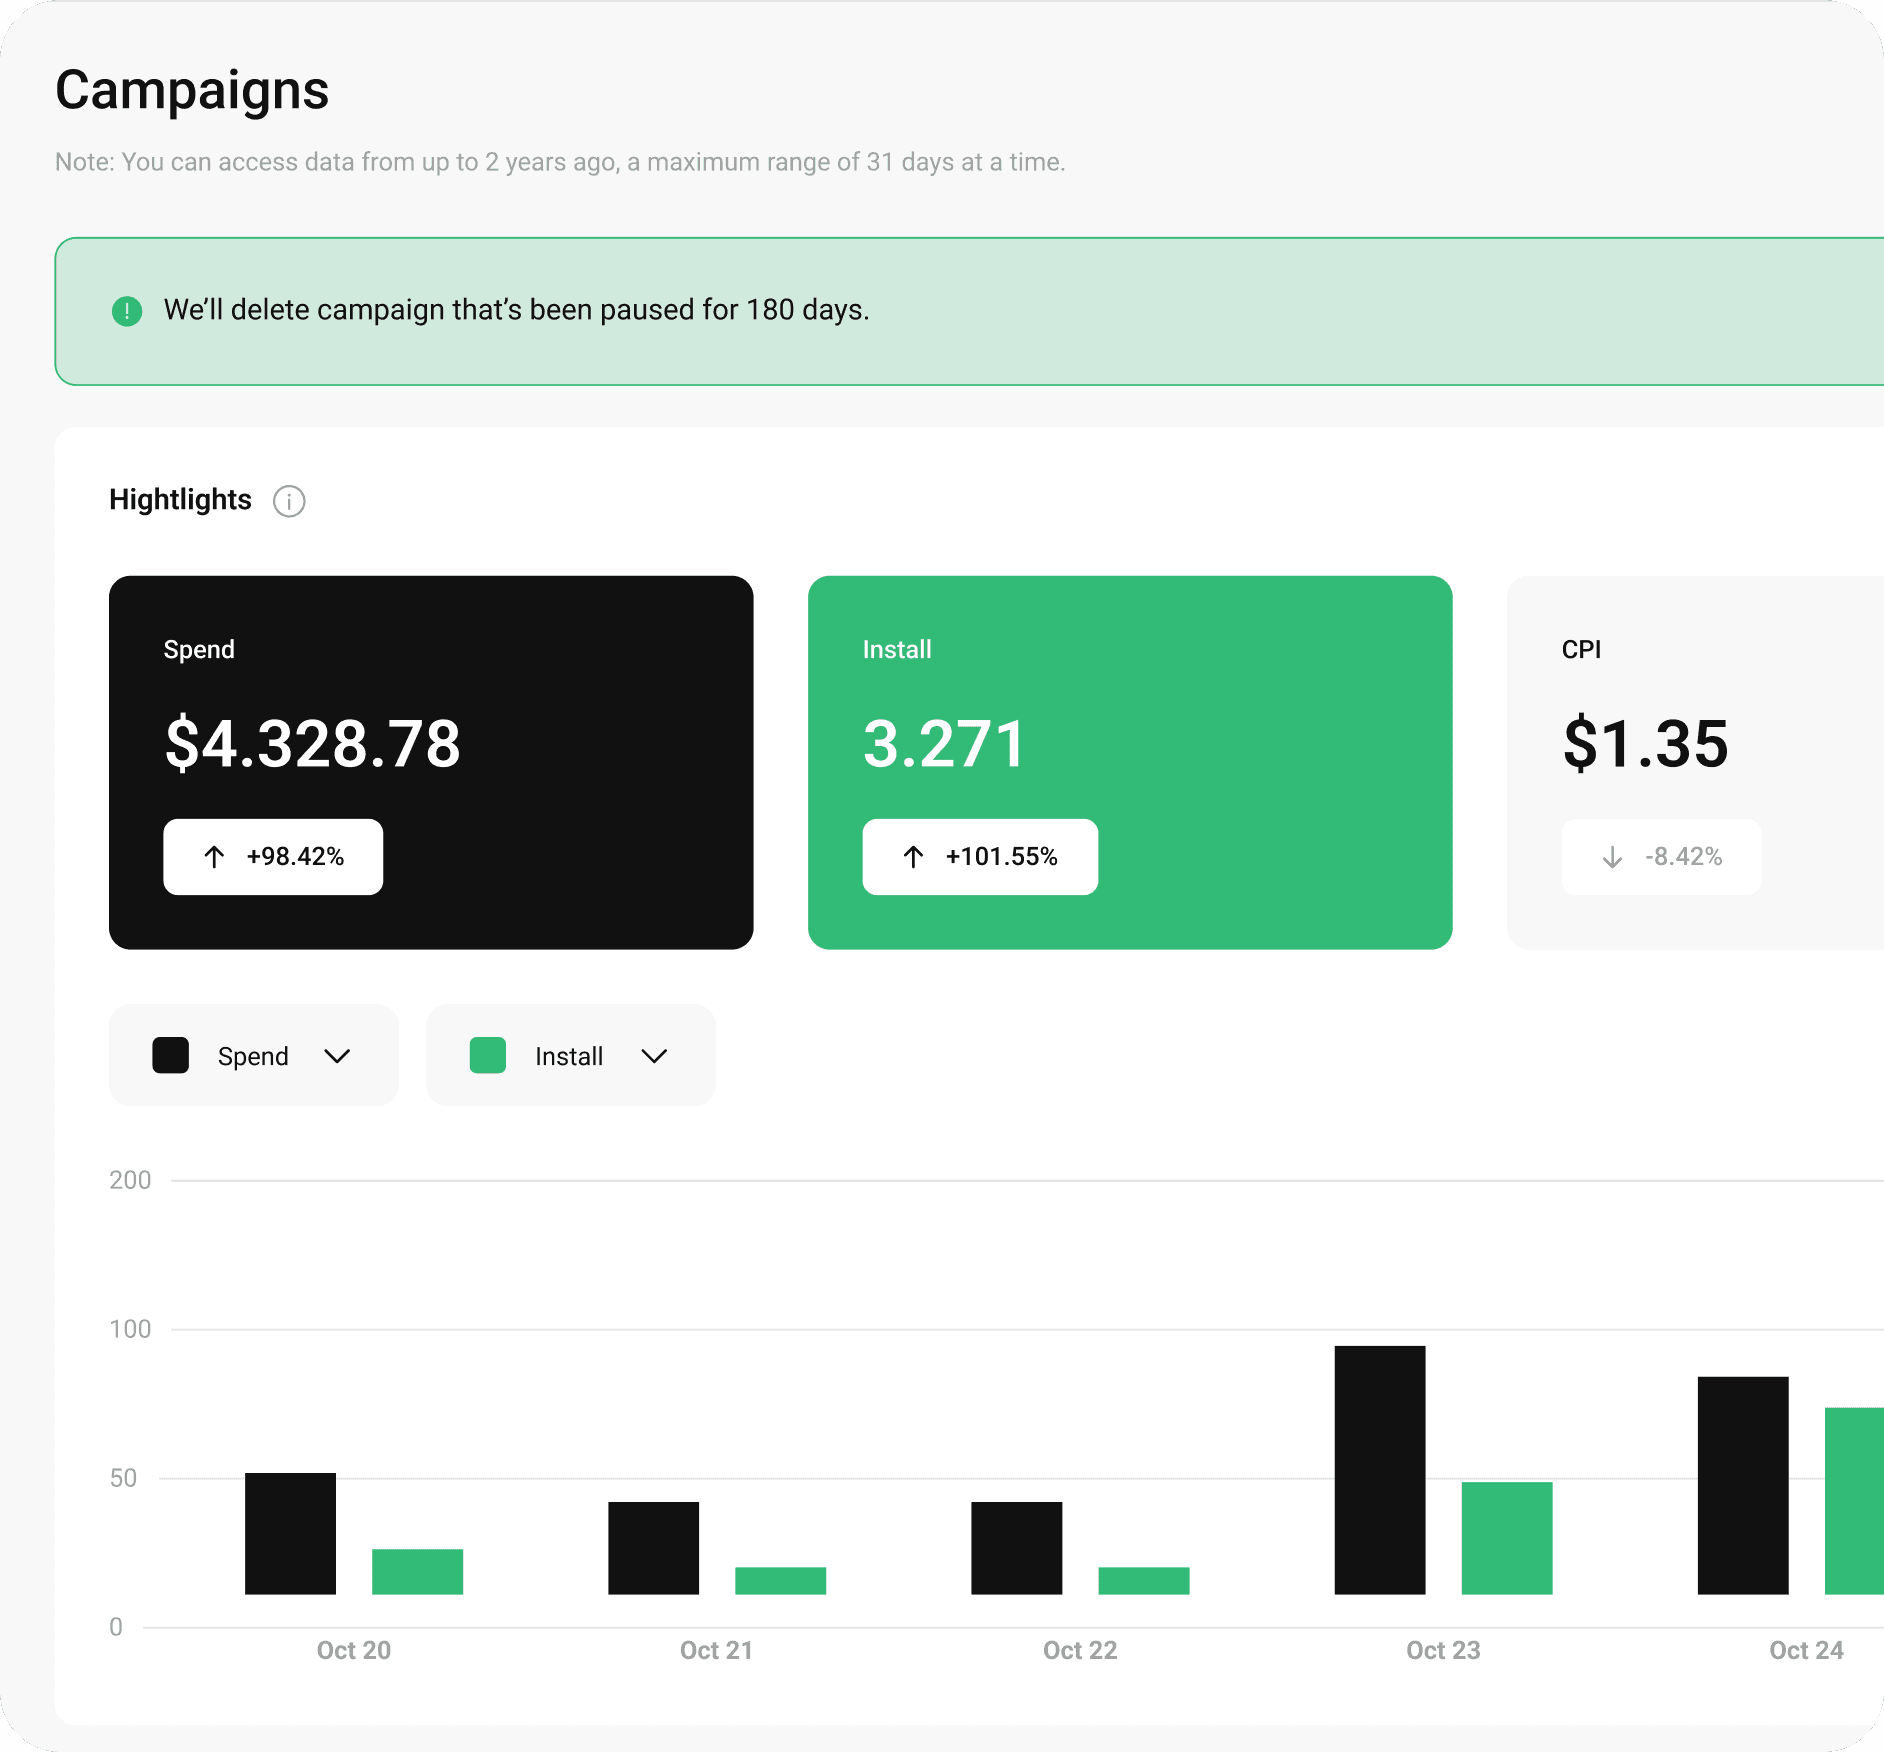Click the -8.42% change badge
1884x1752 pixels.
(x=1661, y=857)
